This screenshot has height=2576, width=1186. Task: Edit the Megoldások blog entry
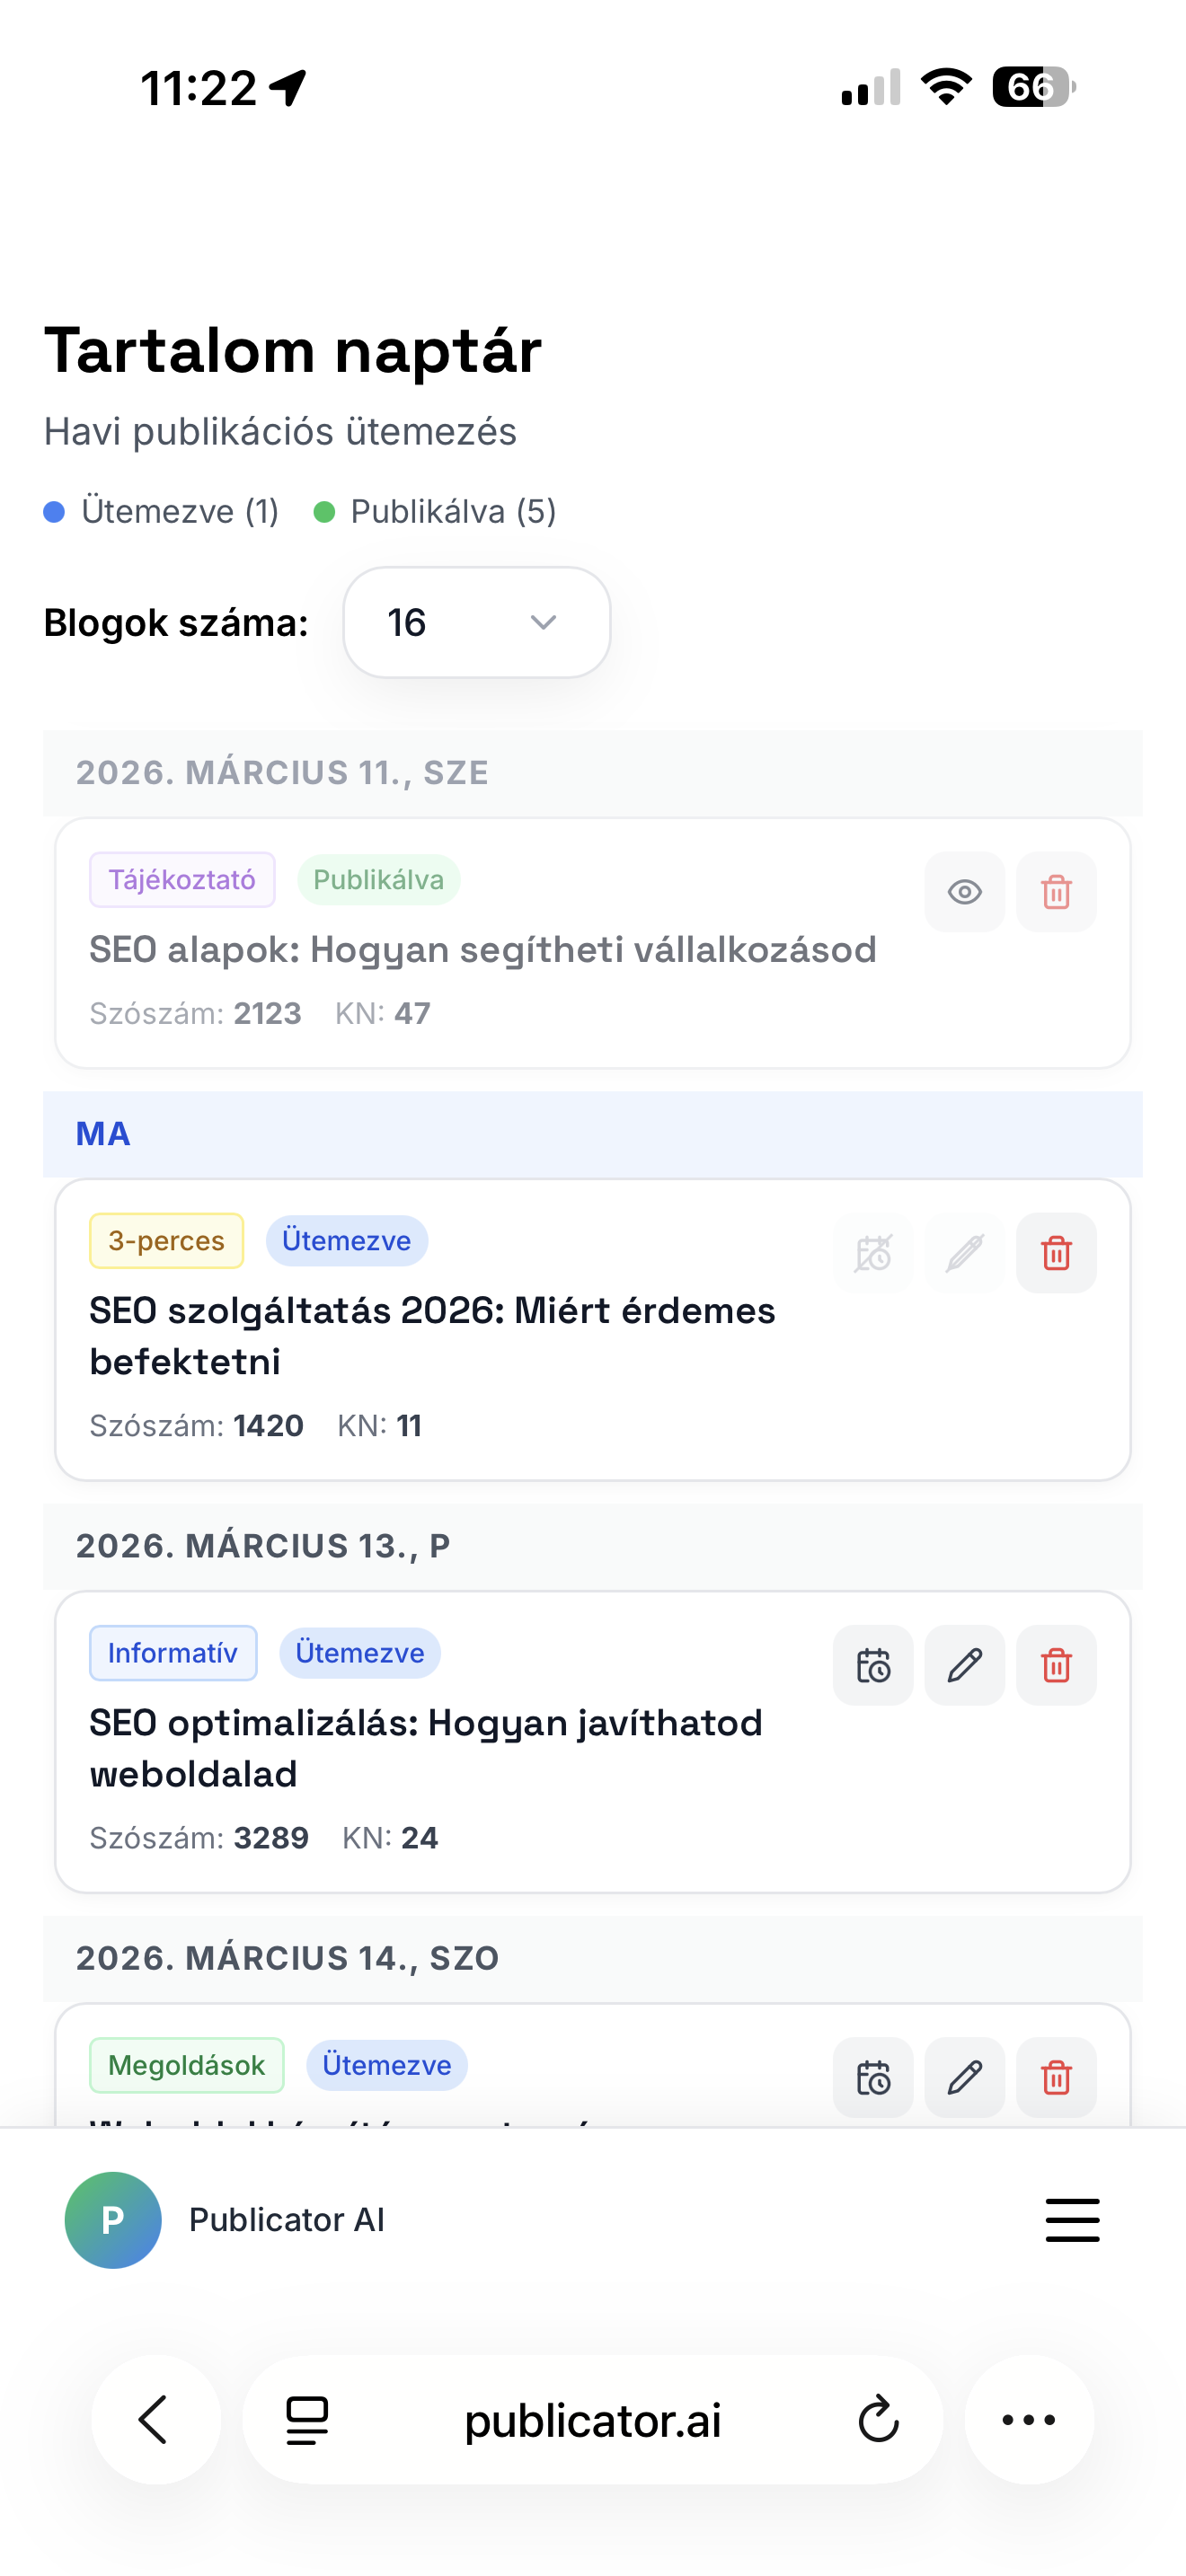pos(964,2078)
